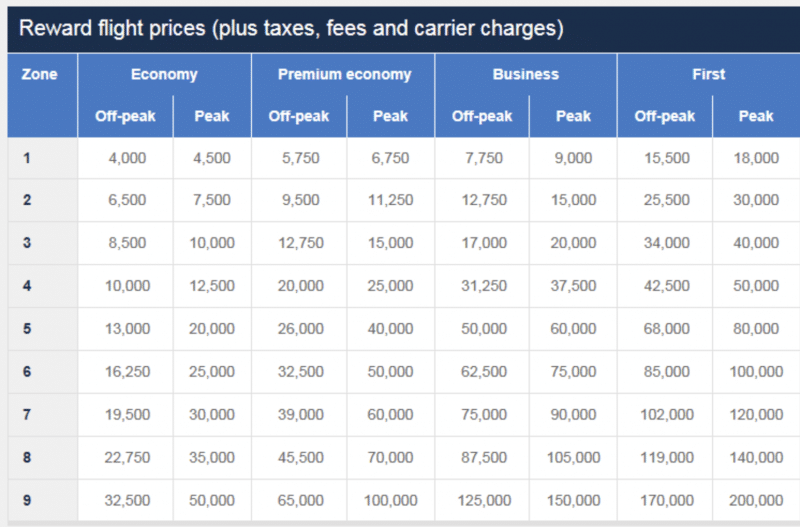Select the Zone 4 Premium economy peak price 25,000

[x=390, y=286]
